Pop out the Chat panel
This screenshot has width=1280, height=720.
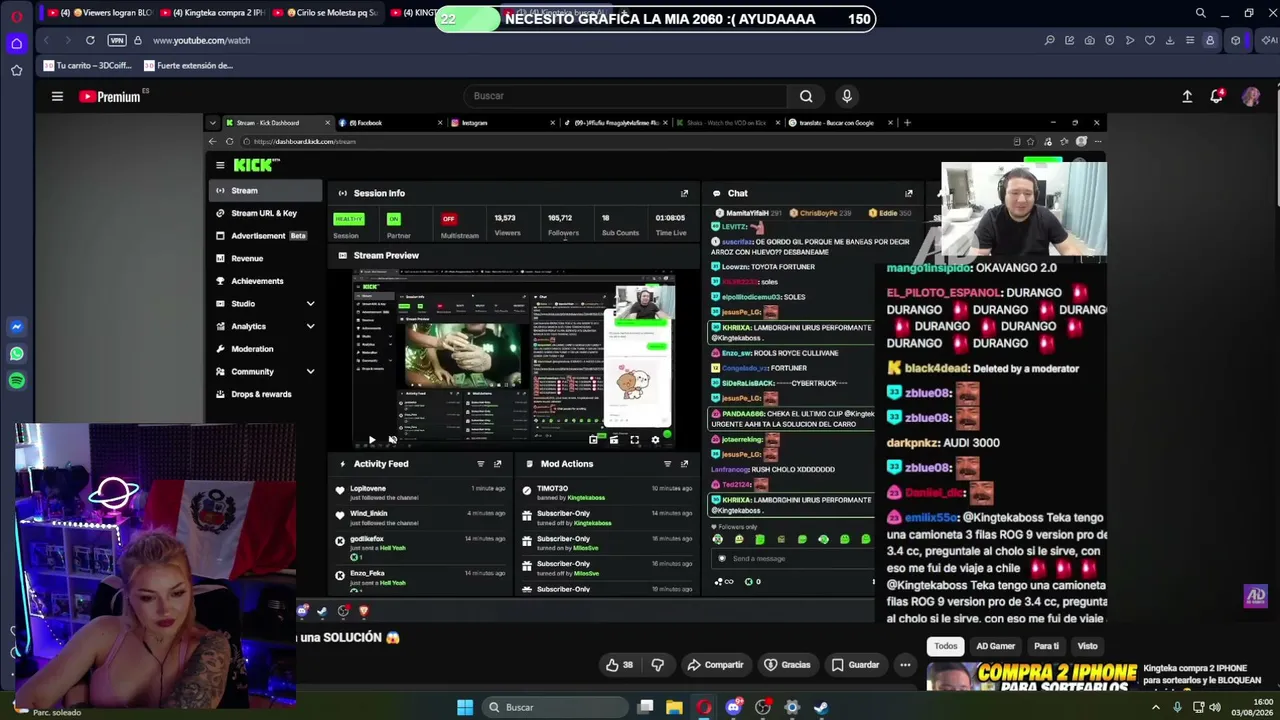click(x=908, y=193)
